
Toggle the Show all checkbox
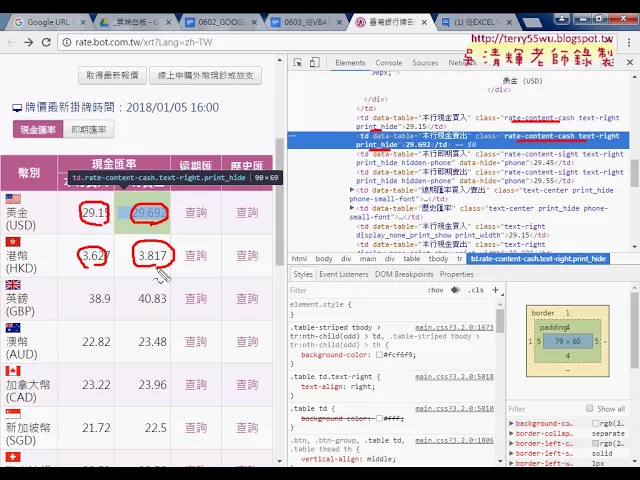(x=589, y=408)
